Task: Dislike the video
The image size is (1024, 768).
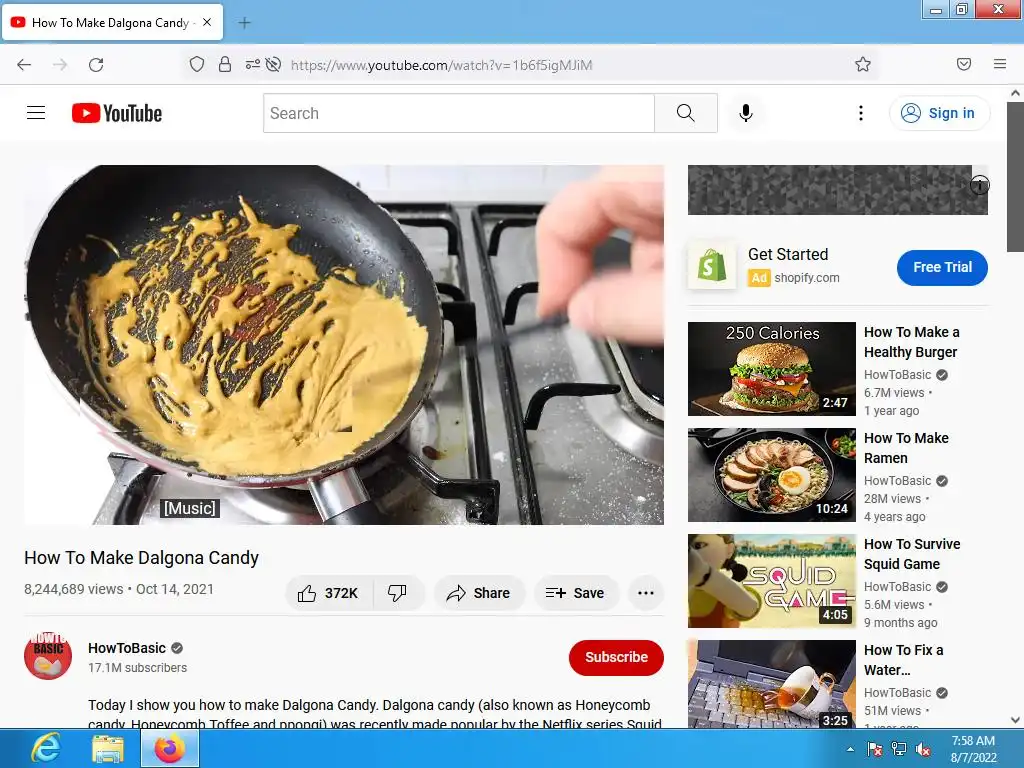Action: [x=397, y=593]
